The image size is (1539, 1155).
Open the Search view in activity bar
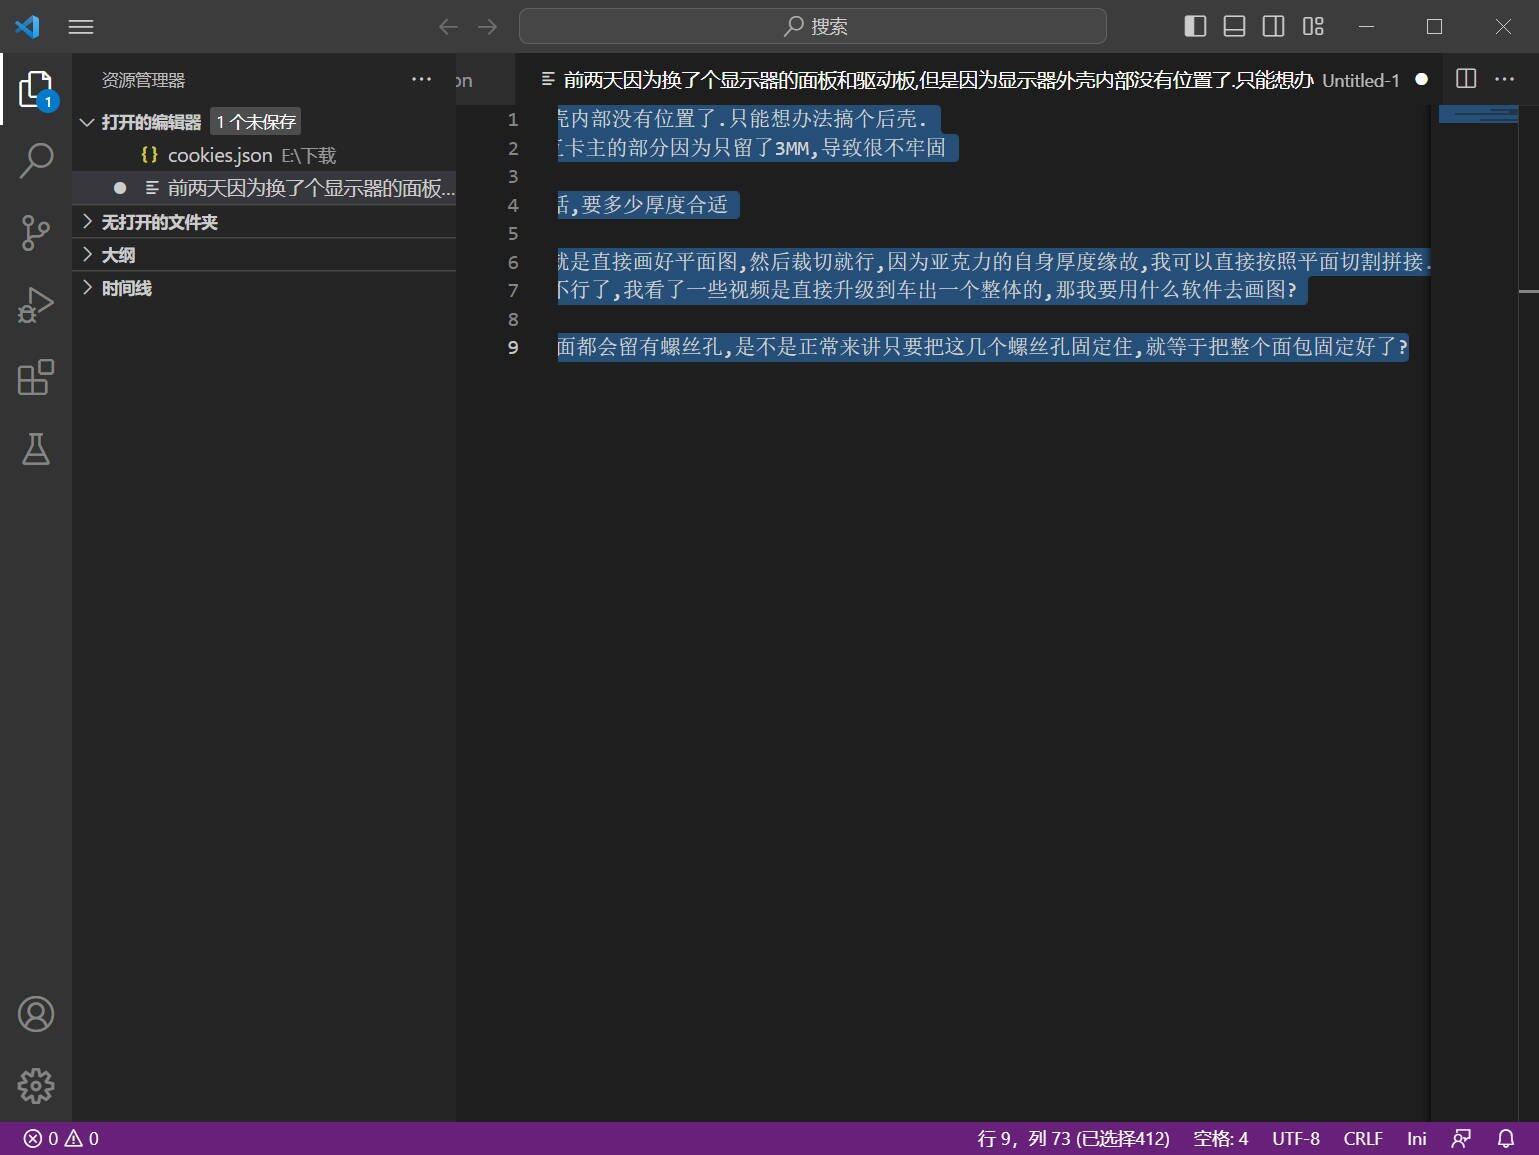point(36,161)
